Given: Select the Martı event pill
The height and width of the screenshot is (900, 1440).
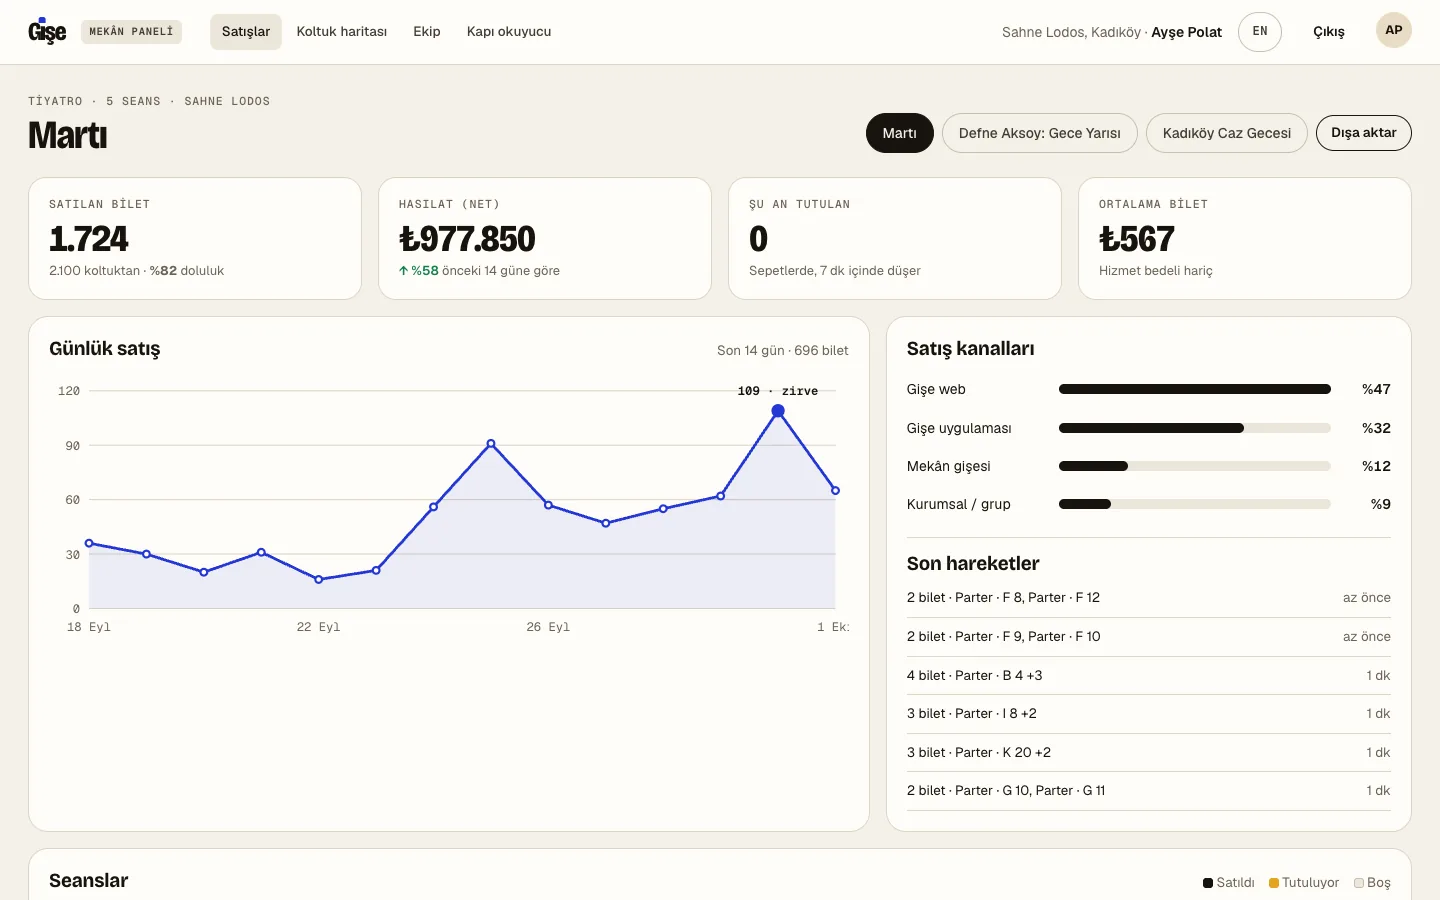Looking at the screenshot, I should pyautogui.click(x=900, y=133).
